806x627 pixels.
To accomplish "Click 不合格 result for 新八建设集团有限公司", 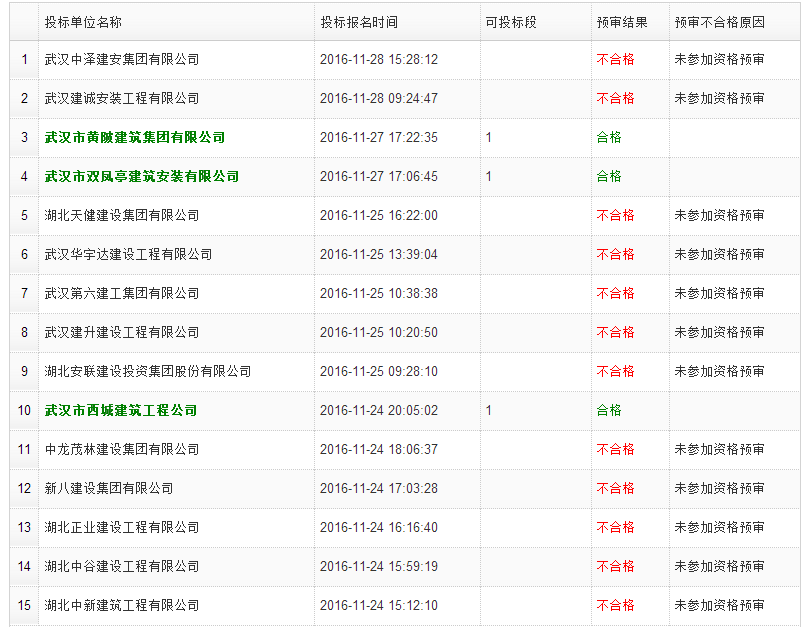I will pos(615,488).
